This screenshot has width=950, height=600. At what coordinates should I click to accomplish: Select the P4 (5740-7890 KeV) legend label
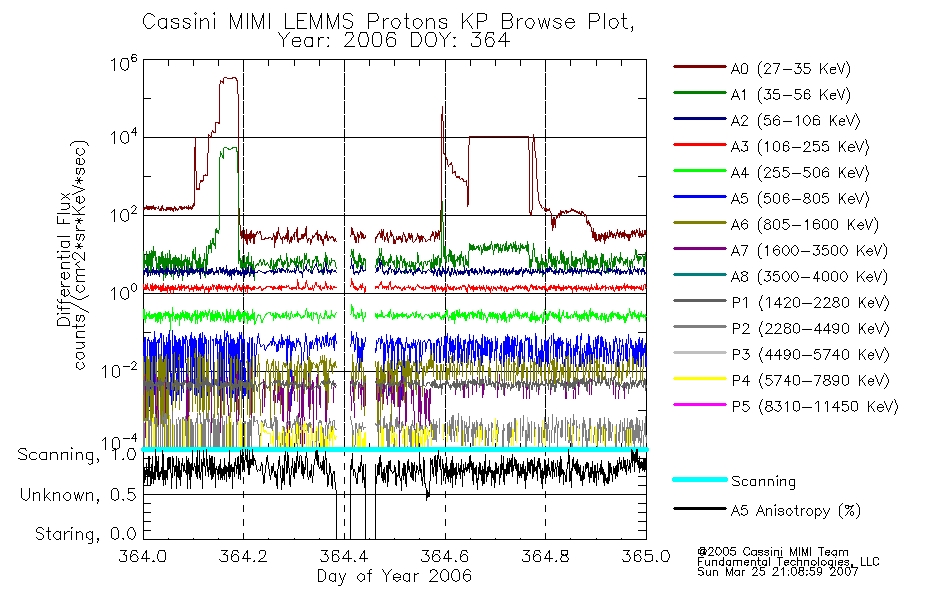click(x=811, y=381)
